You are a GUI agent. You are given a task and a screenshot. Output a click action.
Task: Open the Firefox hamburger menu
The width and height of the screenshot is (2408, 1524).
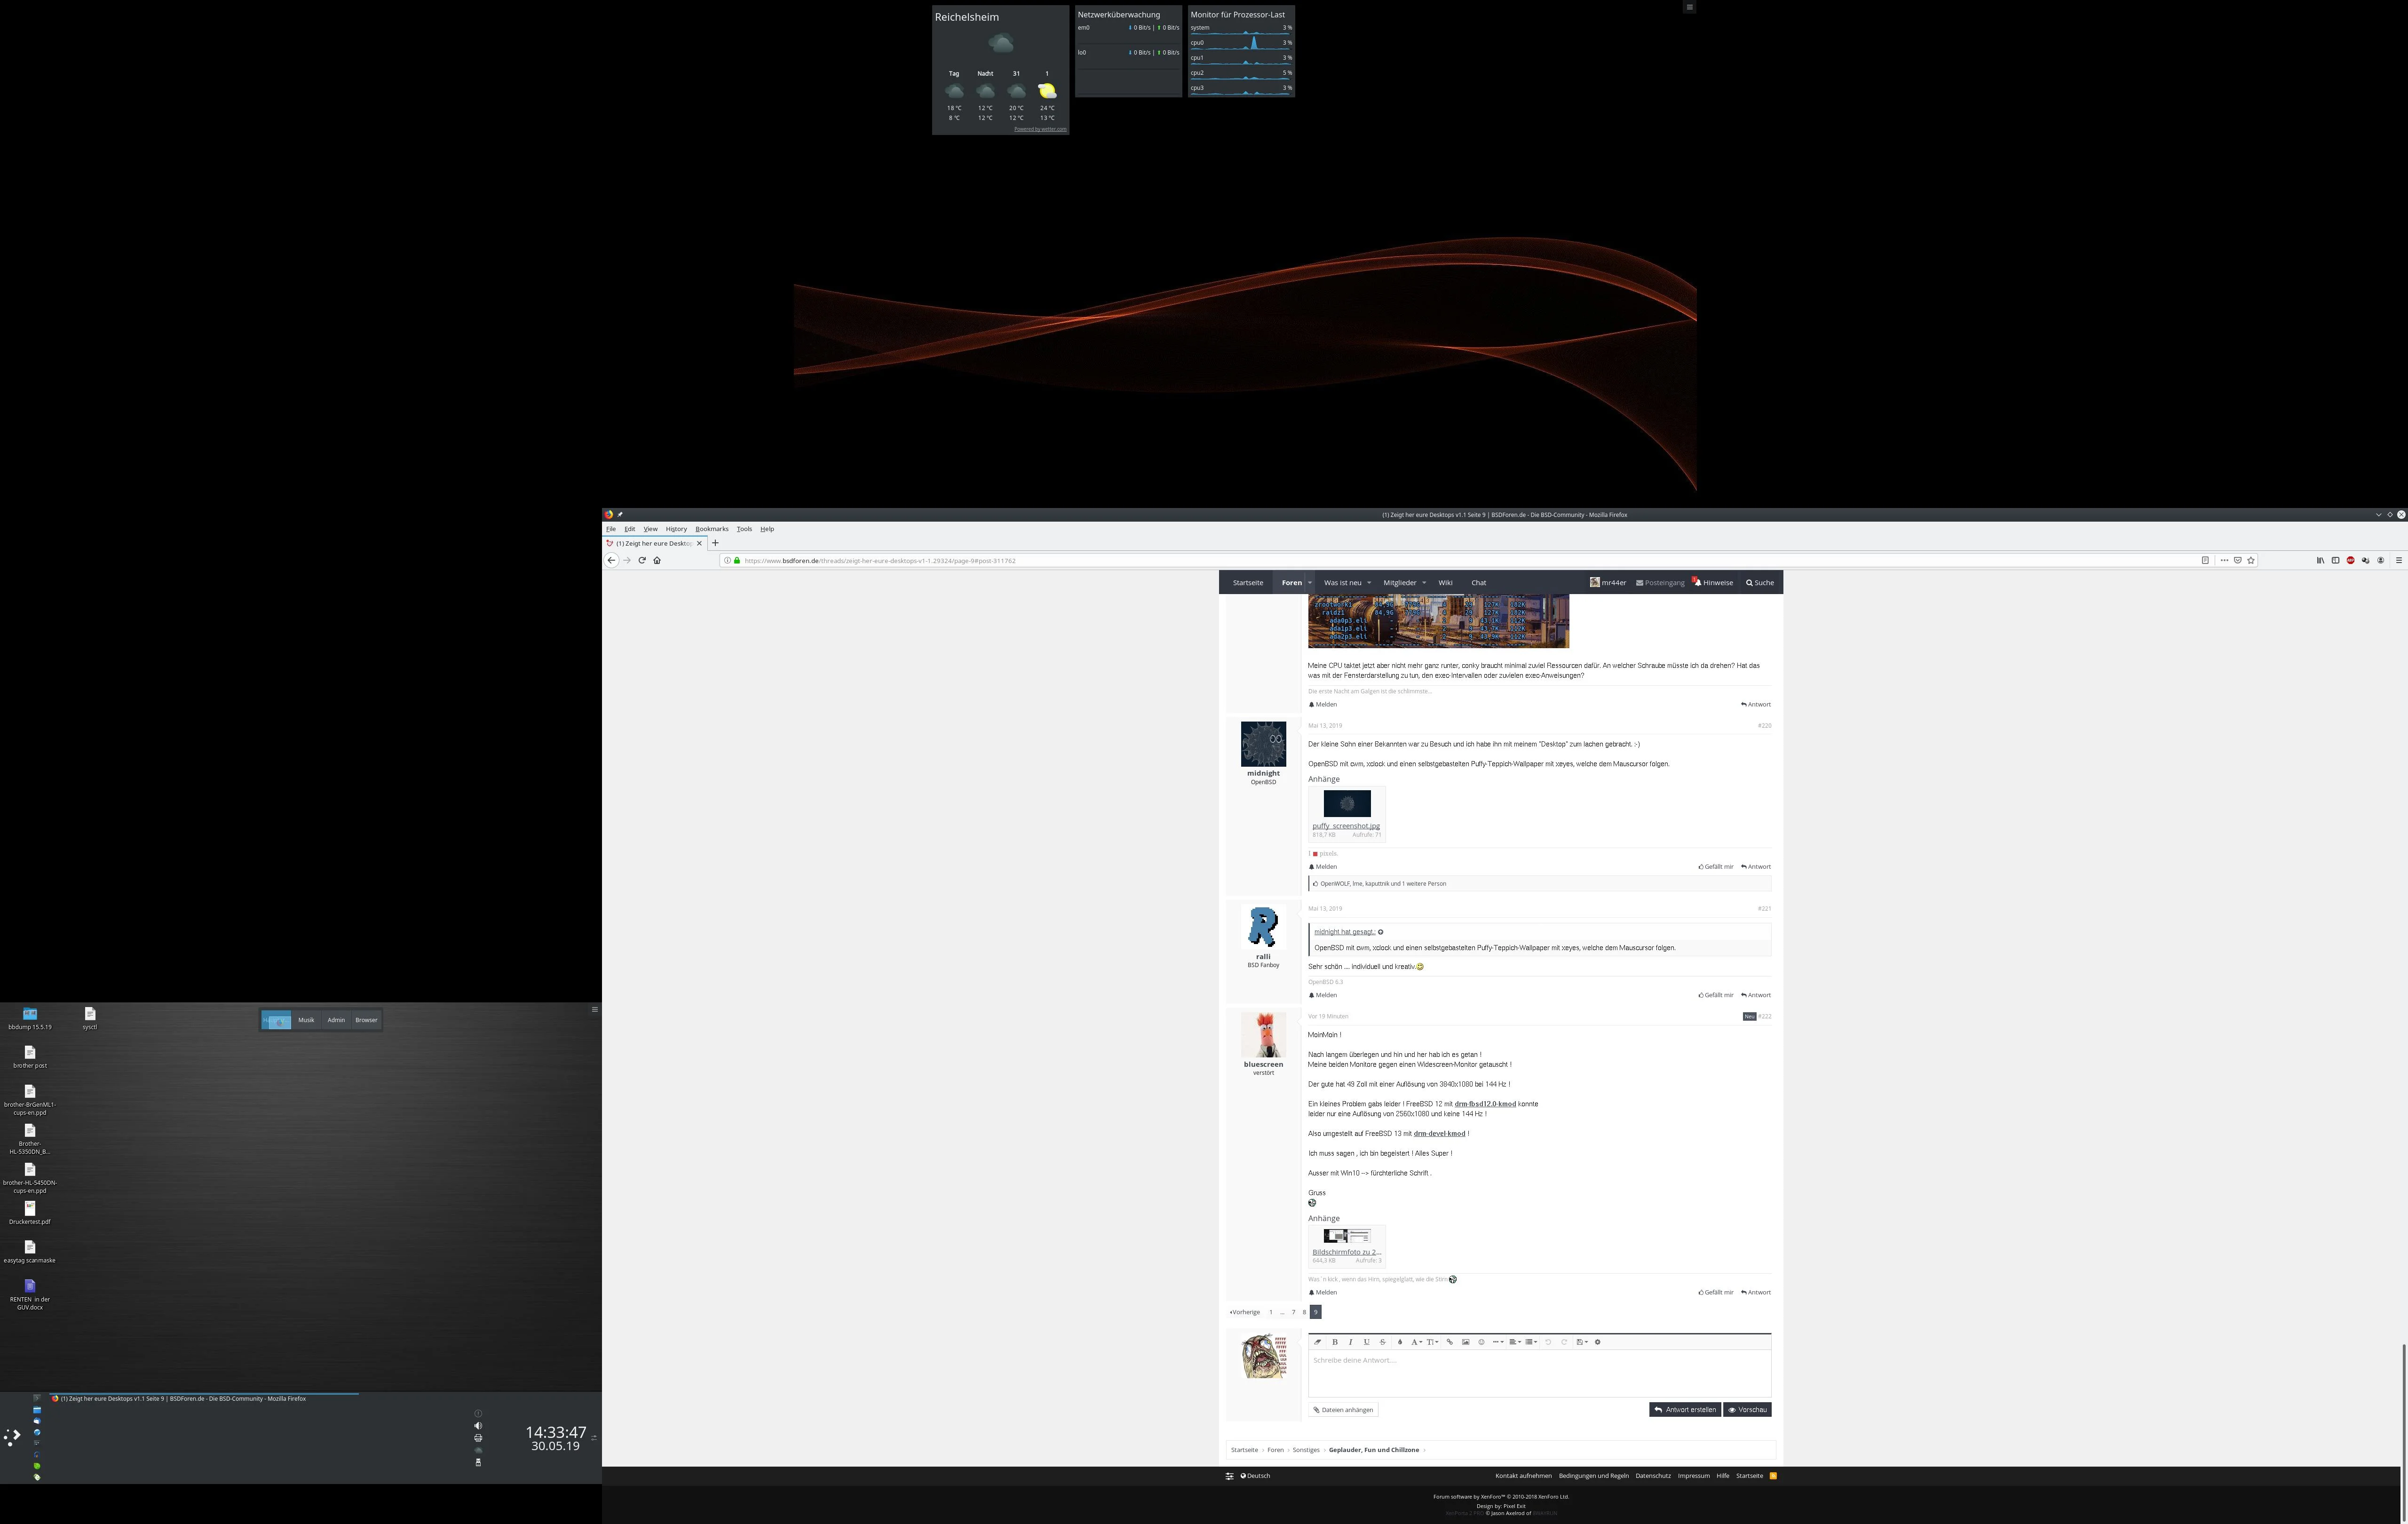pos(2398,560)
